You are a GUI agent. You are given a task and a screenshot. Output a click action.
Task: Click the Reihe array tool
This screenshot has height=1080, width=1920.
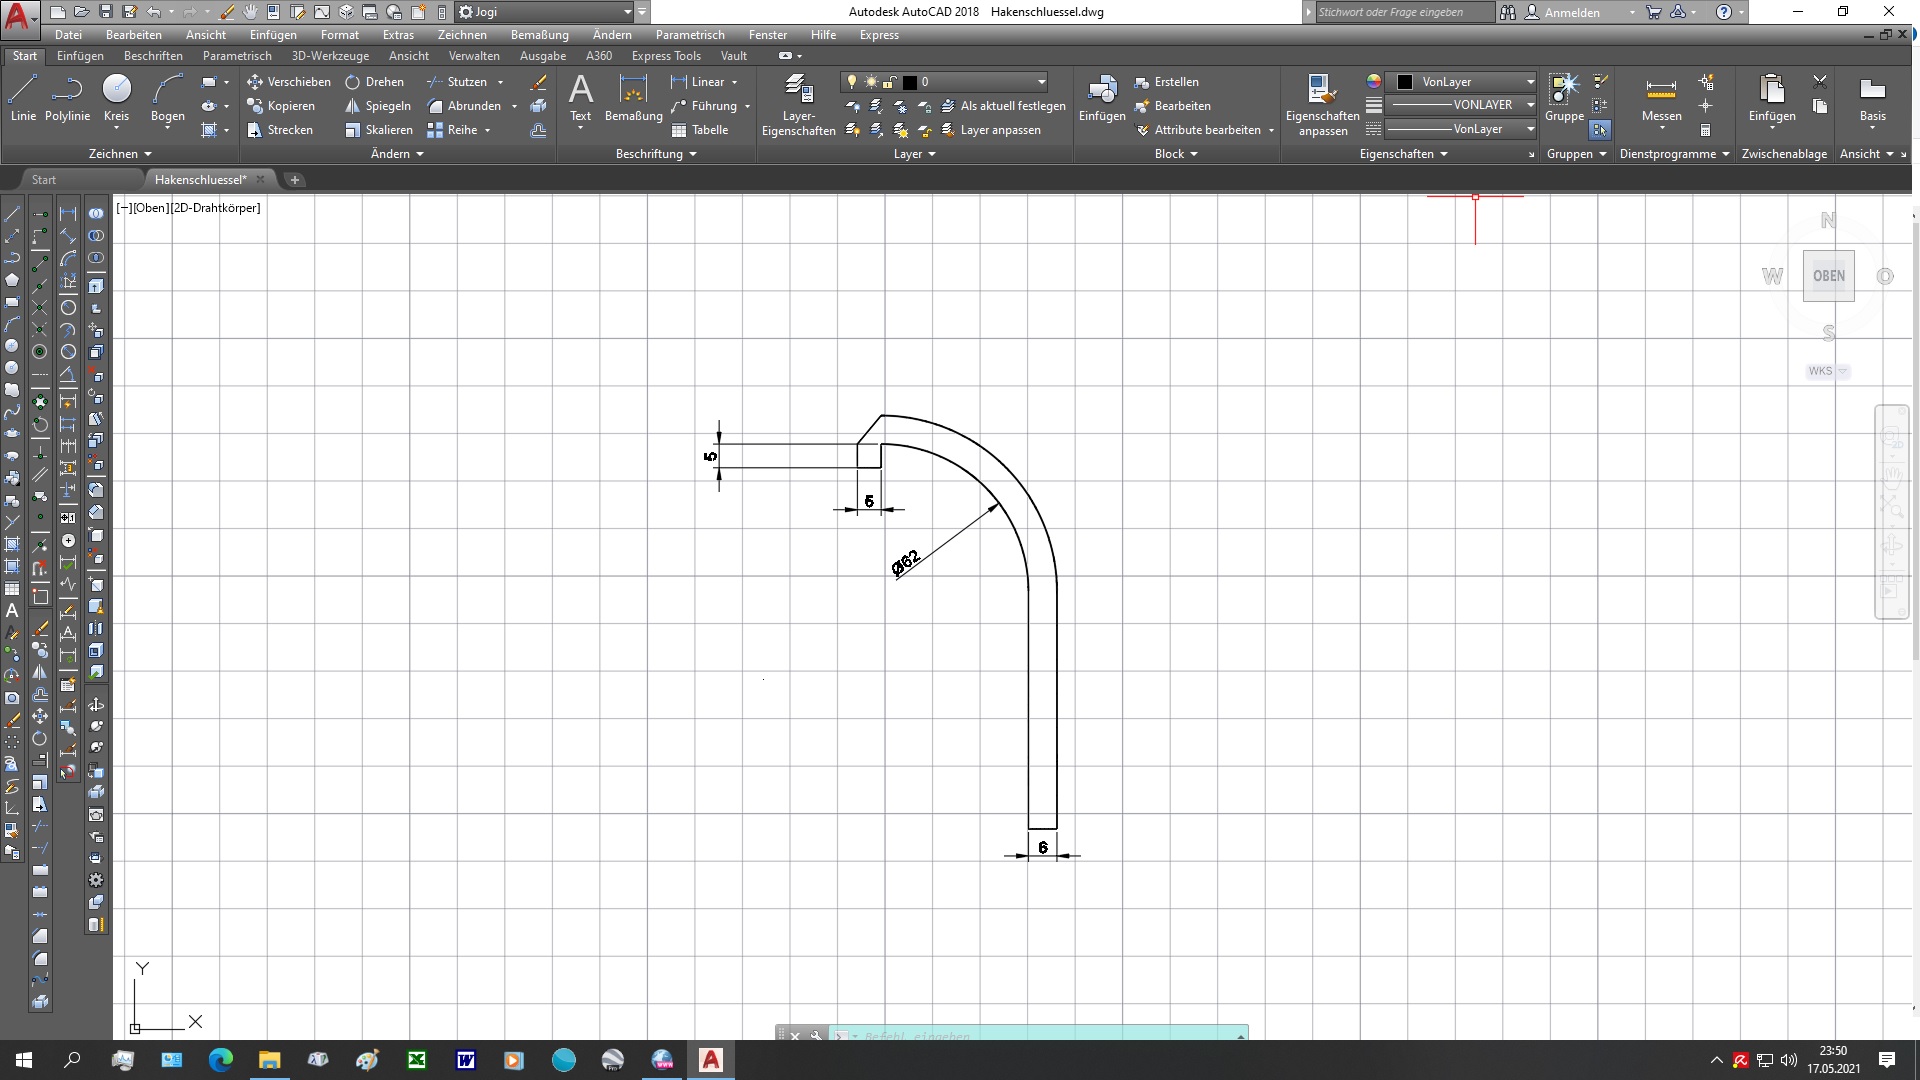(452, 130)
